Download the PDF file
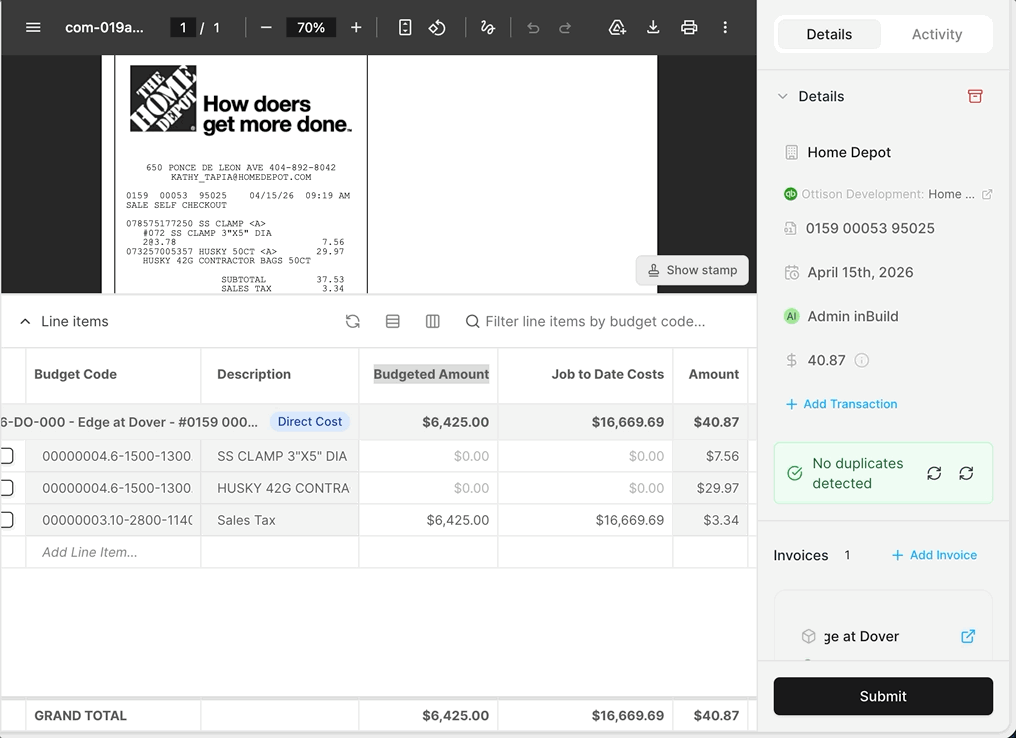 653,27
